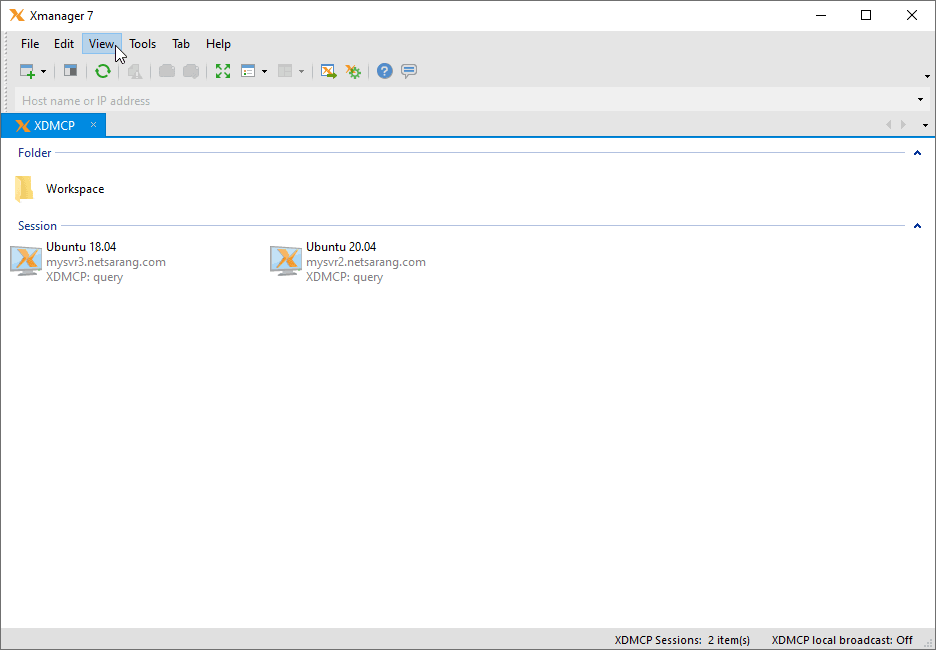The width and height of the screenshot is (936, 650).
Task: Click the Ubuntu 18.04 session name
Action: coord(81,247)
